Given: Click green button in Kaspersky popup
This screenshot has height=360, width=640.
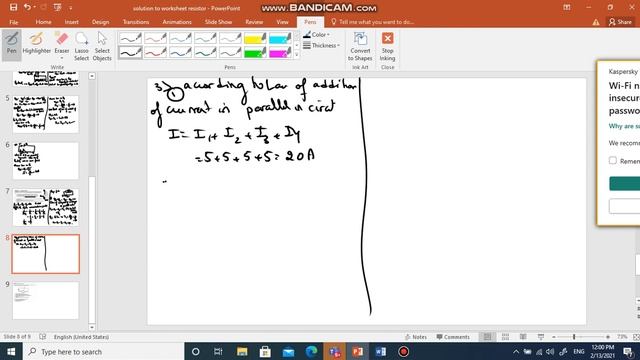Looking at the screenshot, I should click(624, 183).
